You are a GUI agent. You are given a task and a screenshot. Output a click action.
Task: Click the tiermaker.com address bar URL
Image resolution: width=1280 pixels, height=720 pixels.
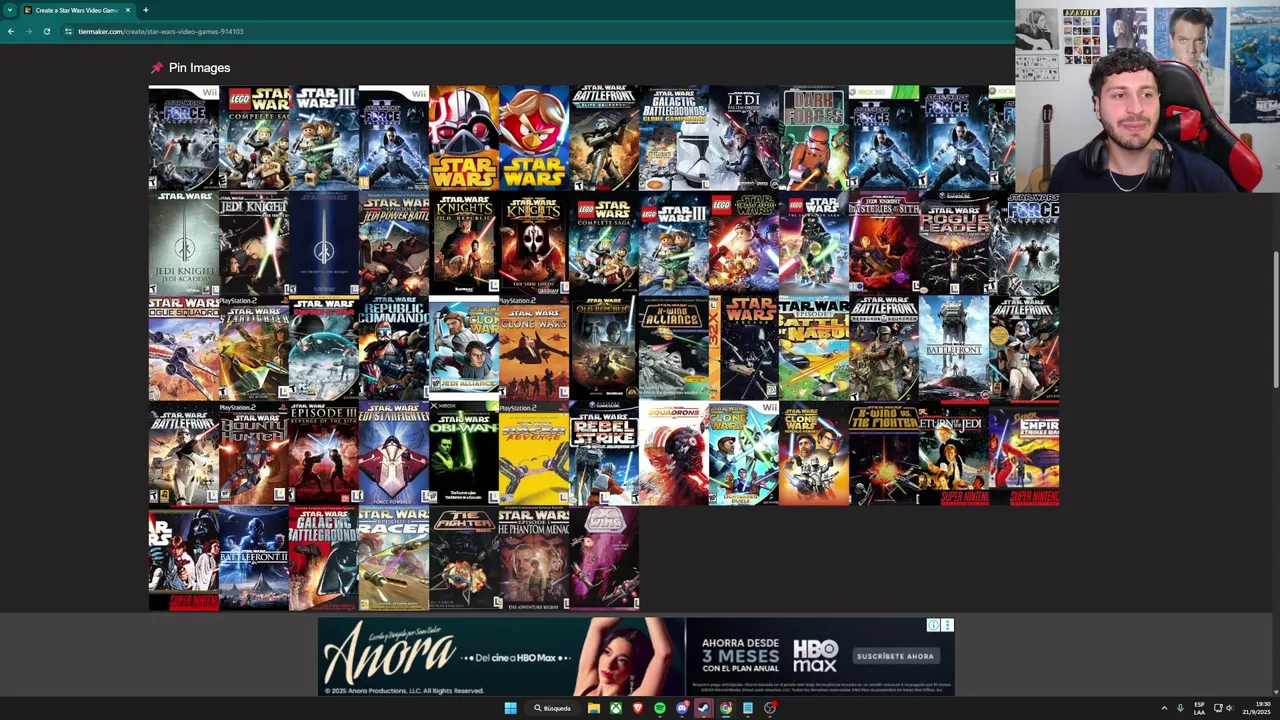[x=161, y=31]
